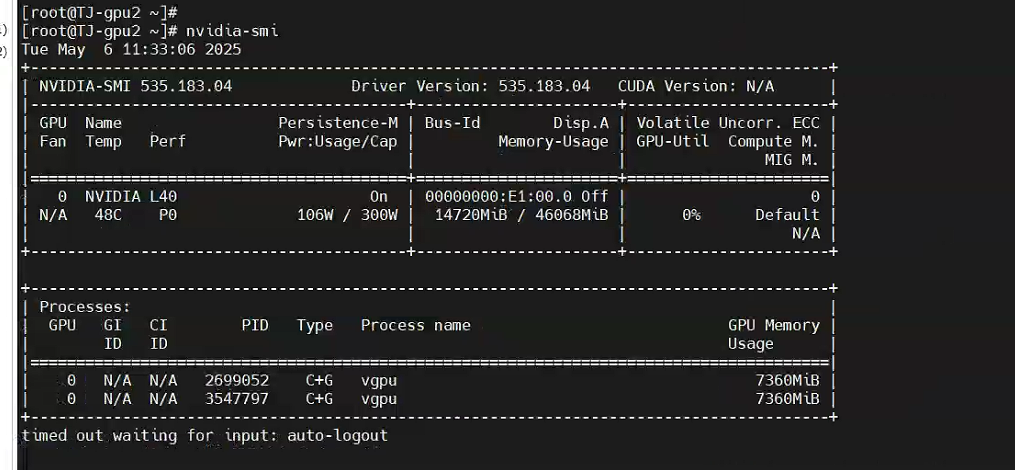Click process PID 2699052
The image size is (1015, 470).
[x=236, y=381]
